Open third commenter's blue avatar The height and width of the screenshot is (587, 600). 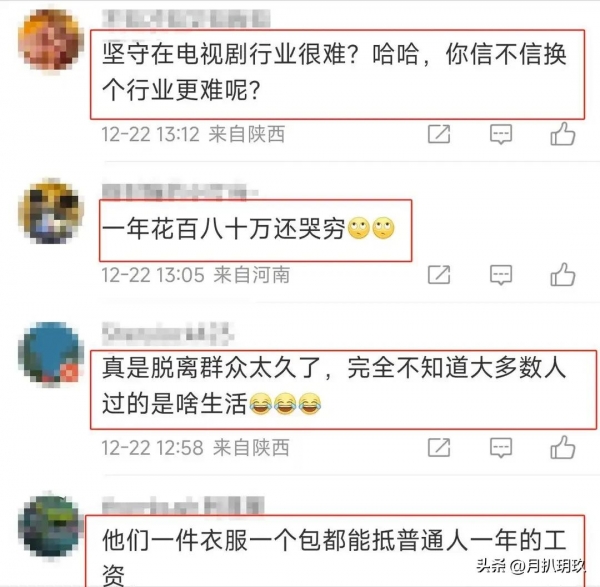(51, 354)
